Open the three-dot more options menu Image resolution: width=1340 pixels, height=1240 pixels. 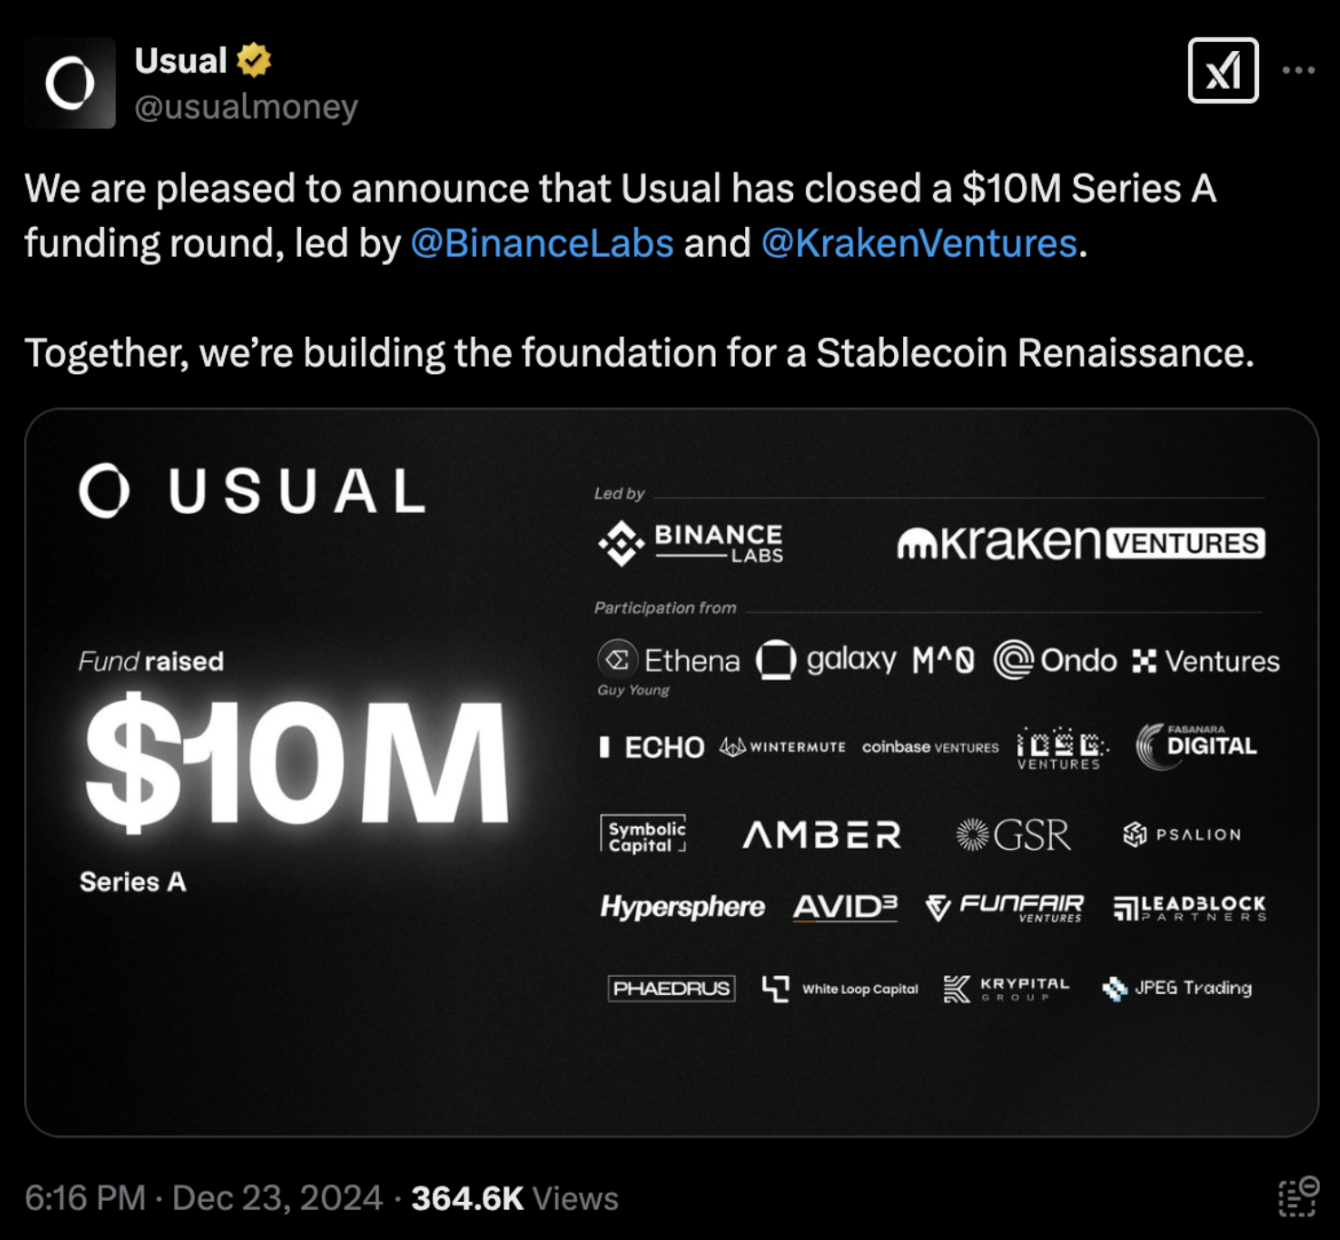[x=1298, y=71]
